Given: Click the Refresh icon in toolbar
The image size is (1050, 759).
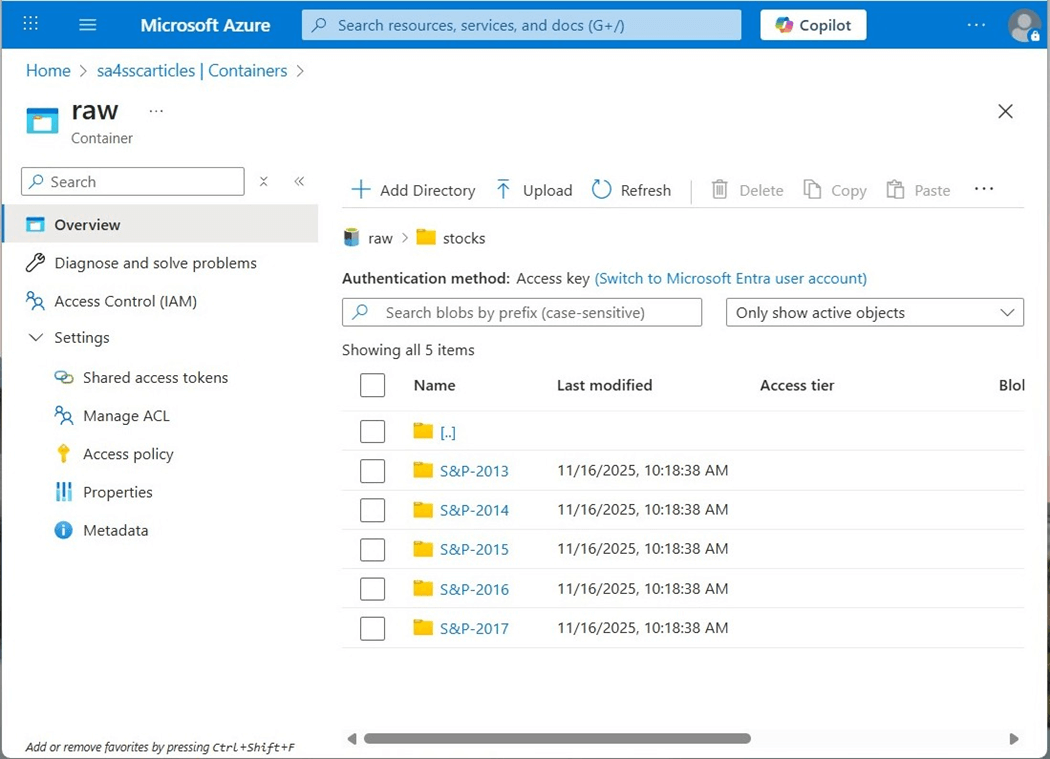Looking at the screenshot, I should coord(601,190).
